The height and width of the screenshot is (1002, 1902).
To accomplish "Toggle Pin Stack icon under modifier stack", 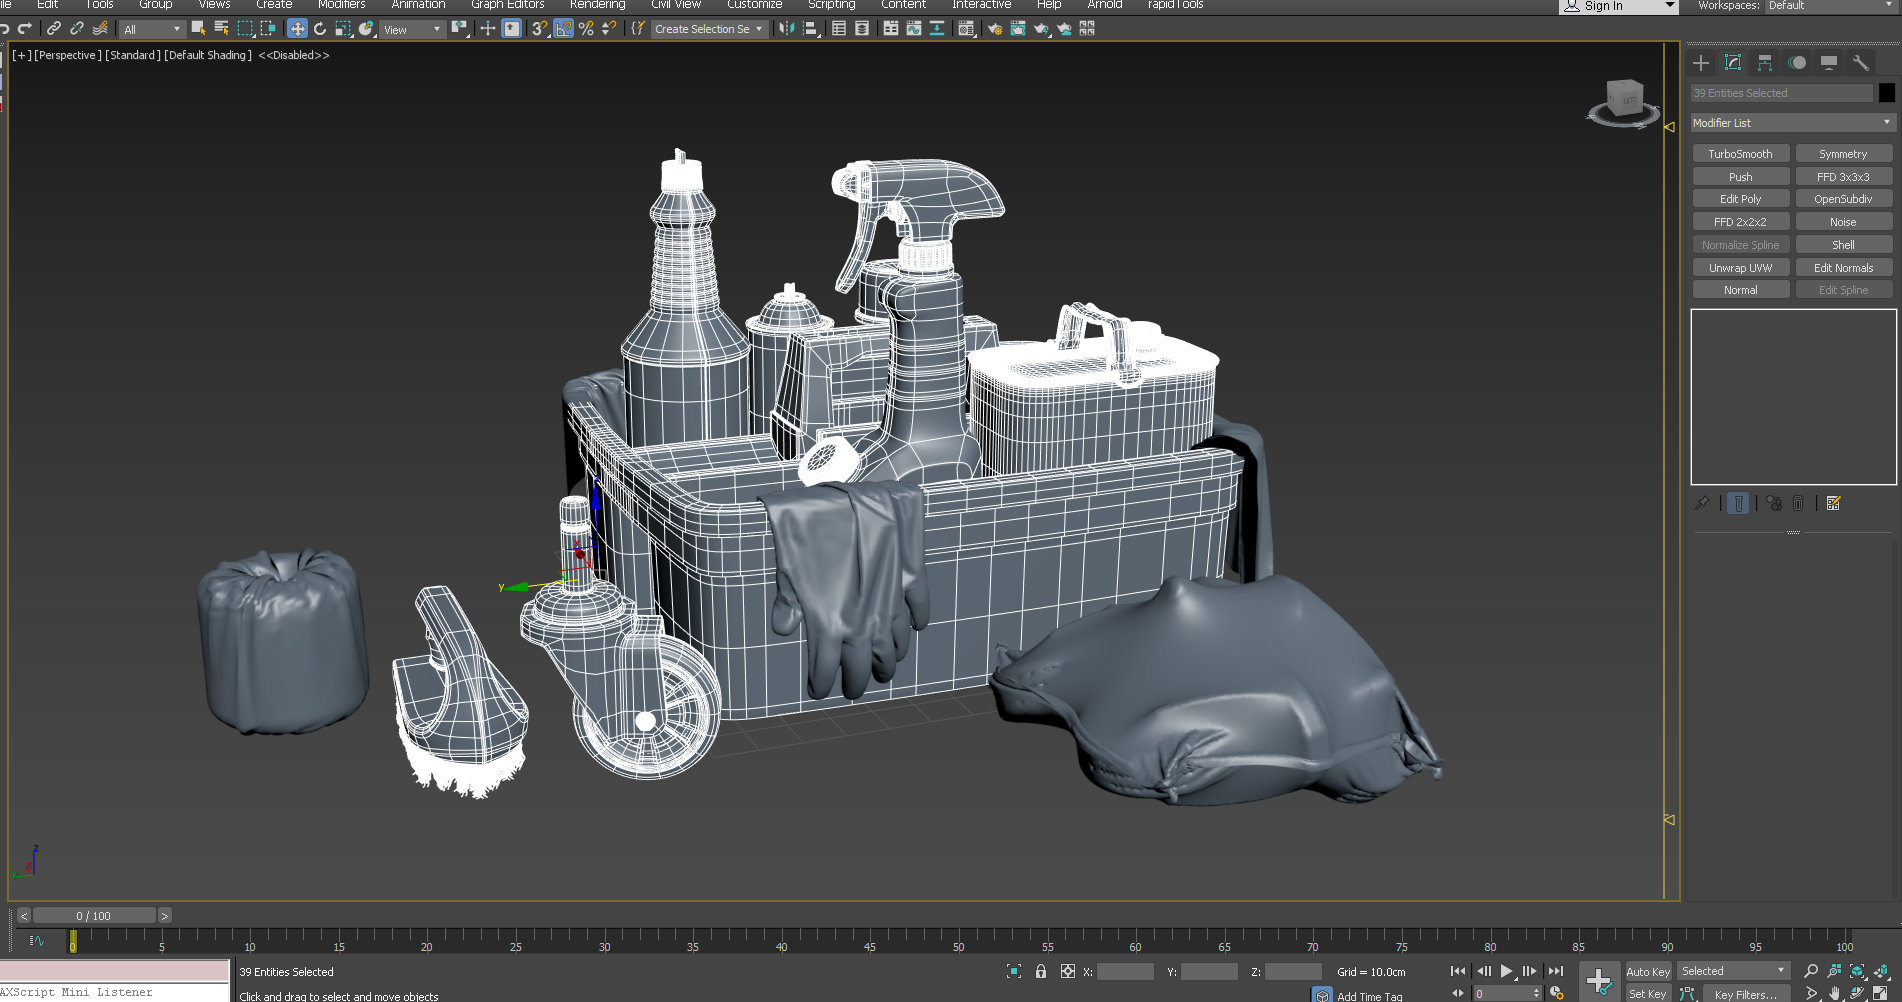I will pos(1702,503).
